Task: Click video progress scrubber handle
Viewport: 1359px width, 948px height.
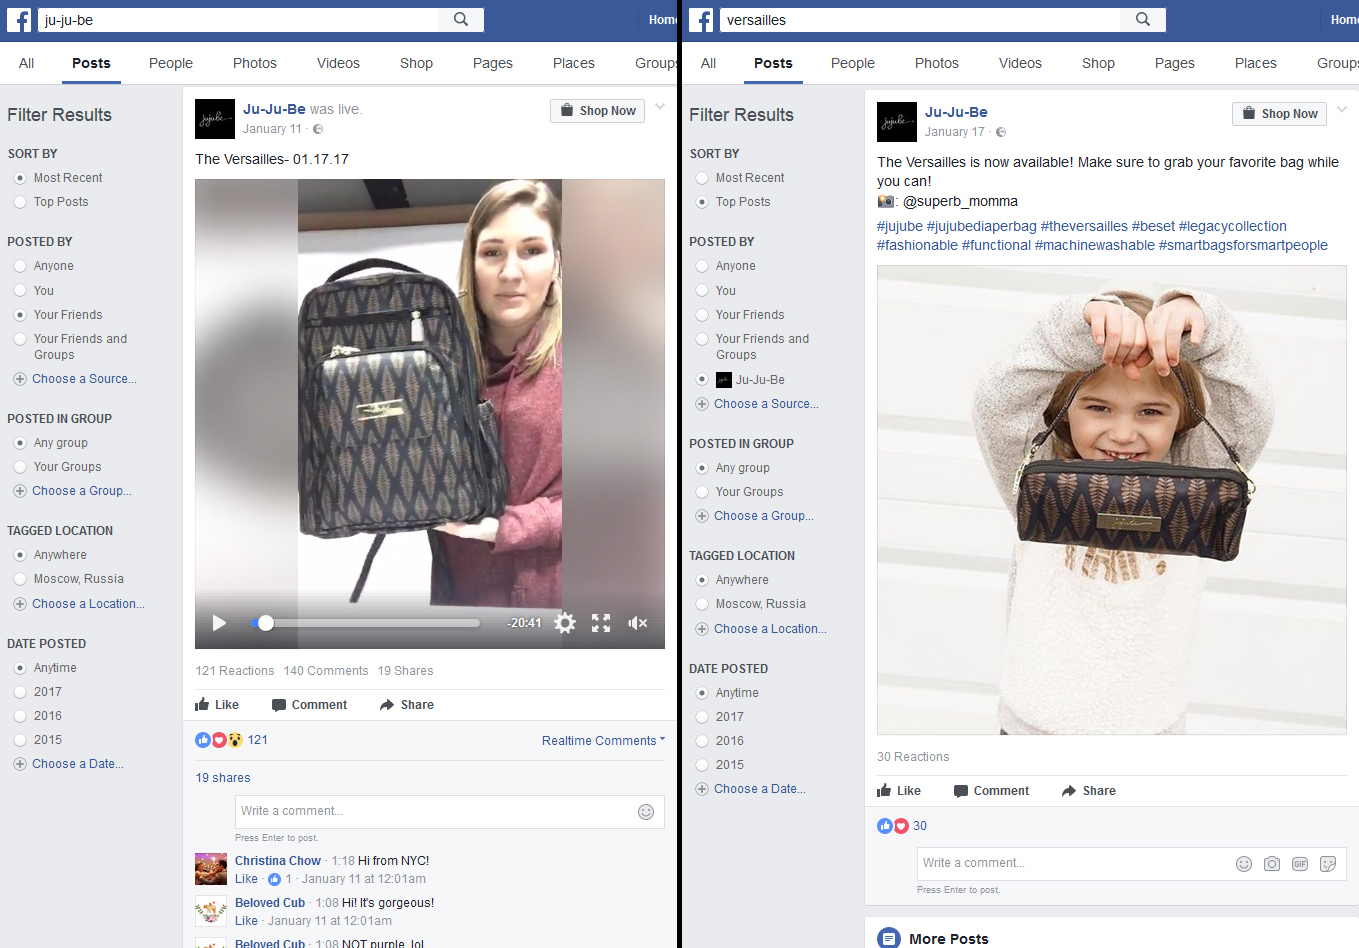Action: pyautogui.click(x=265, y=623)
